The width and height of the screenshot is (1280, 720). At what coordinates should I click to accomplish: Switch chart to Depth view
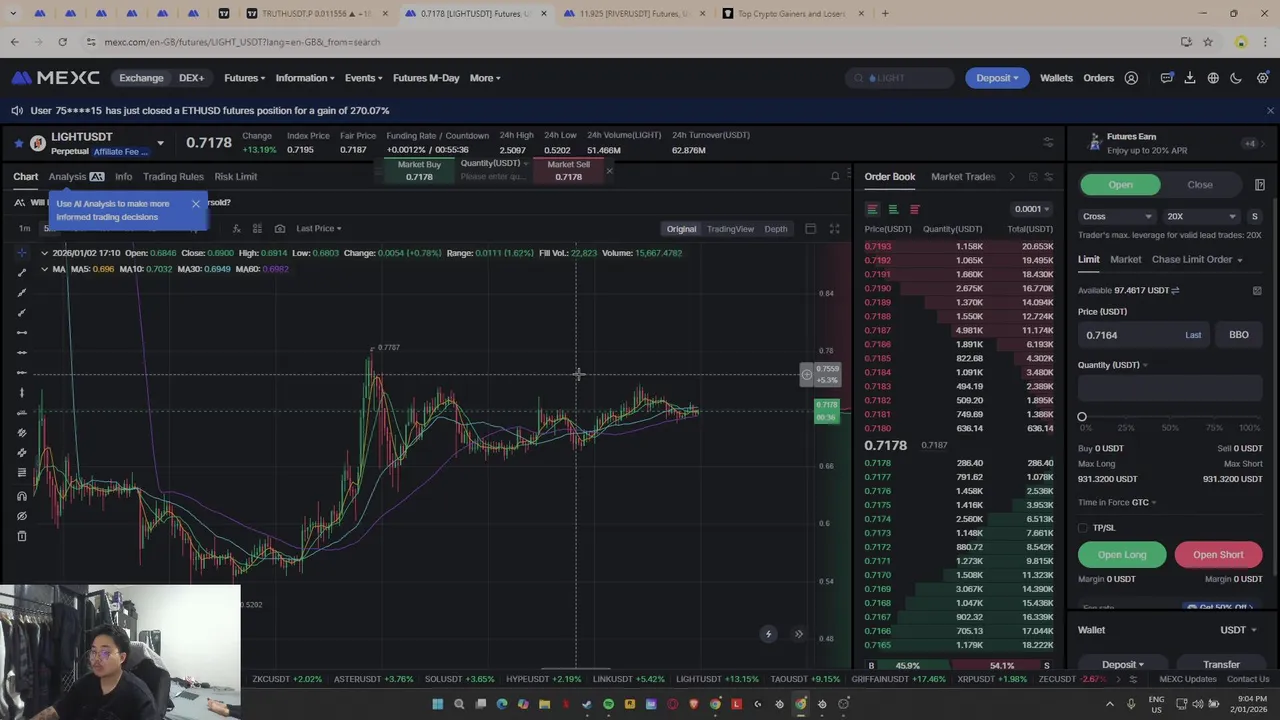[776, 229]
